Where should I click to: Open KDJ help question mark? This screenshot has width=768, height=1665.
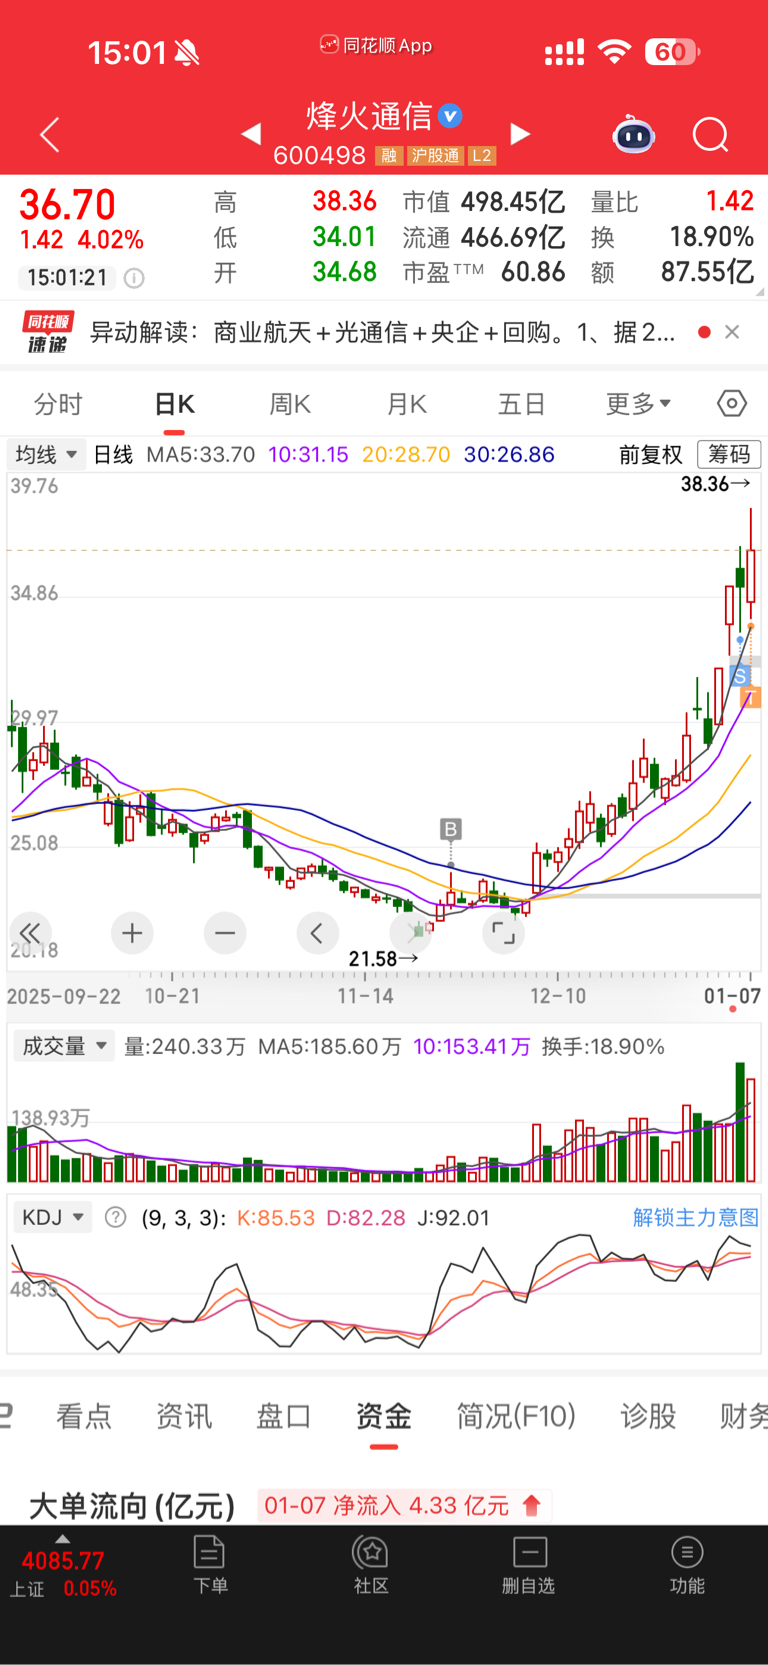point(116,1217)
